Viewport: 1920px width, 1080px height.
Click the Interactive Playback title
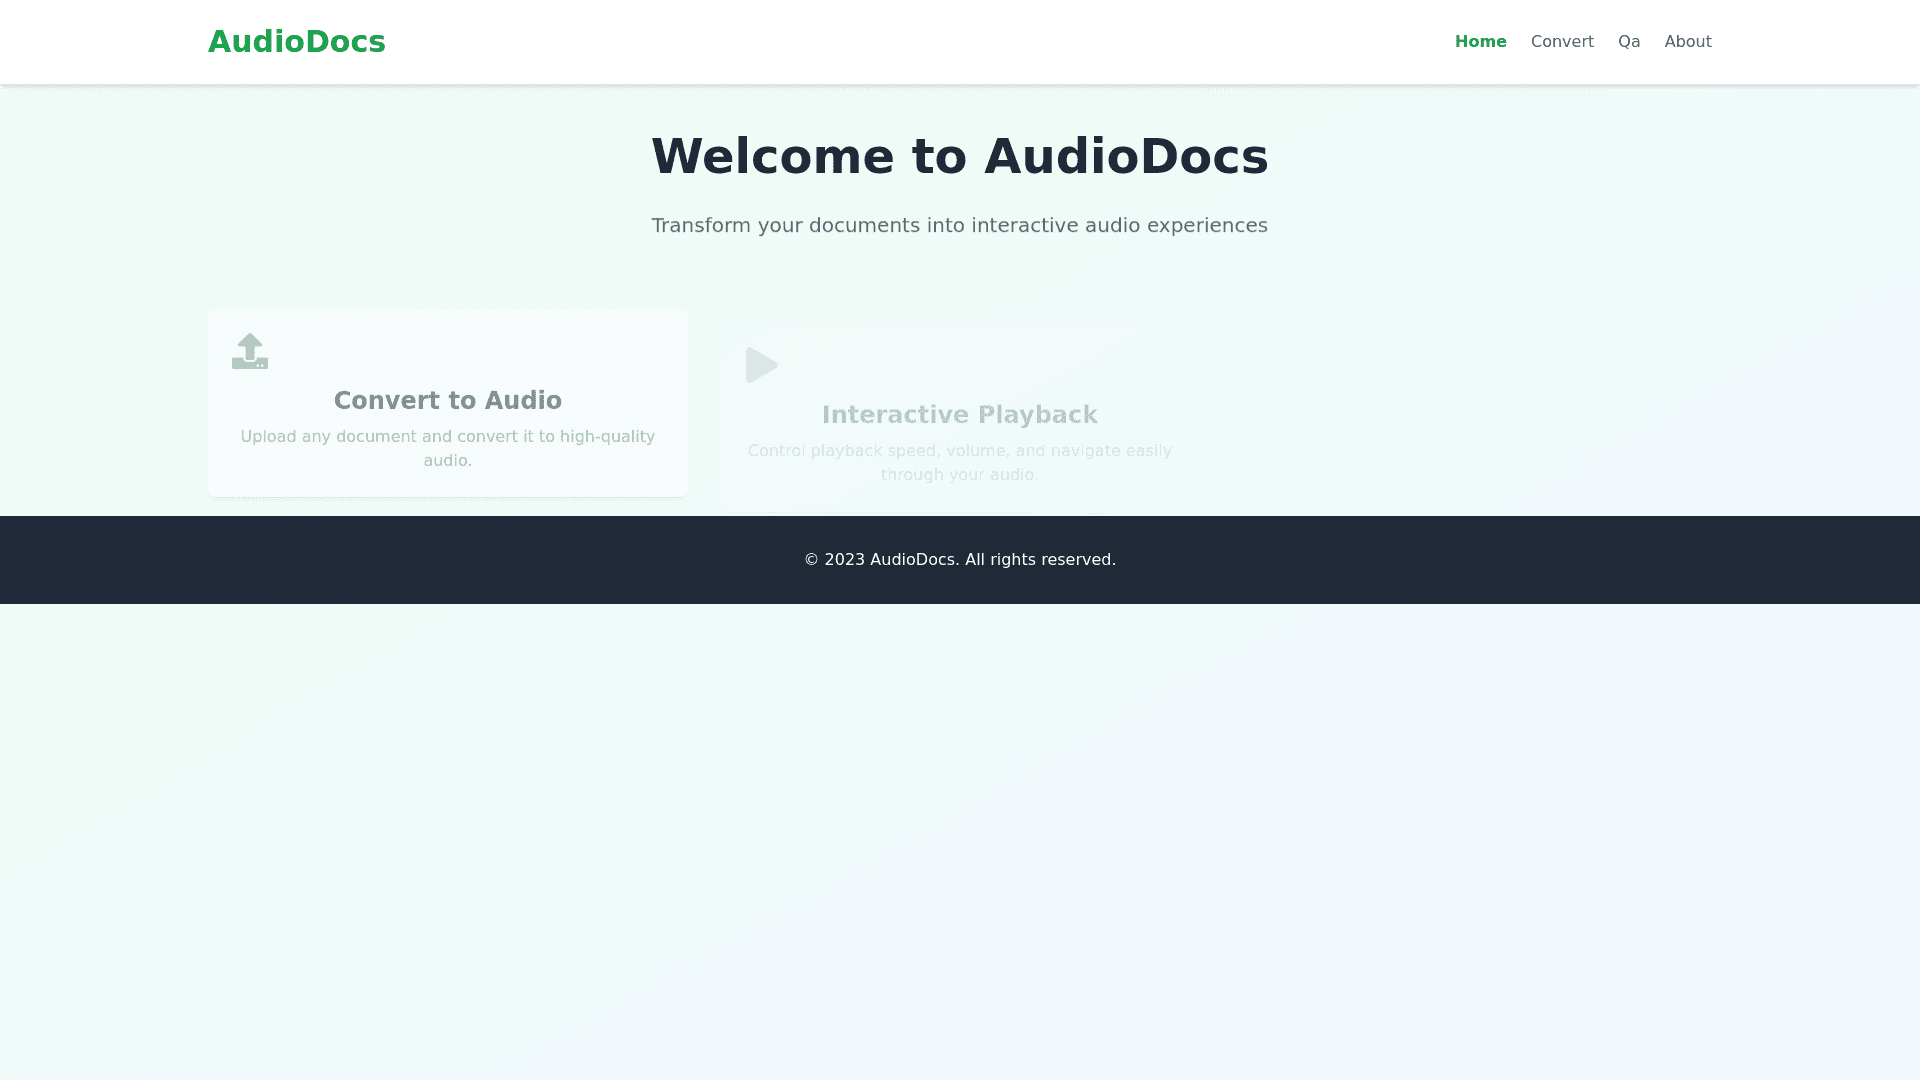click(x=959, y=415)
